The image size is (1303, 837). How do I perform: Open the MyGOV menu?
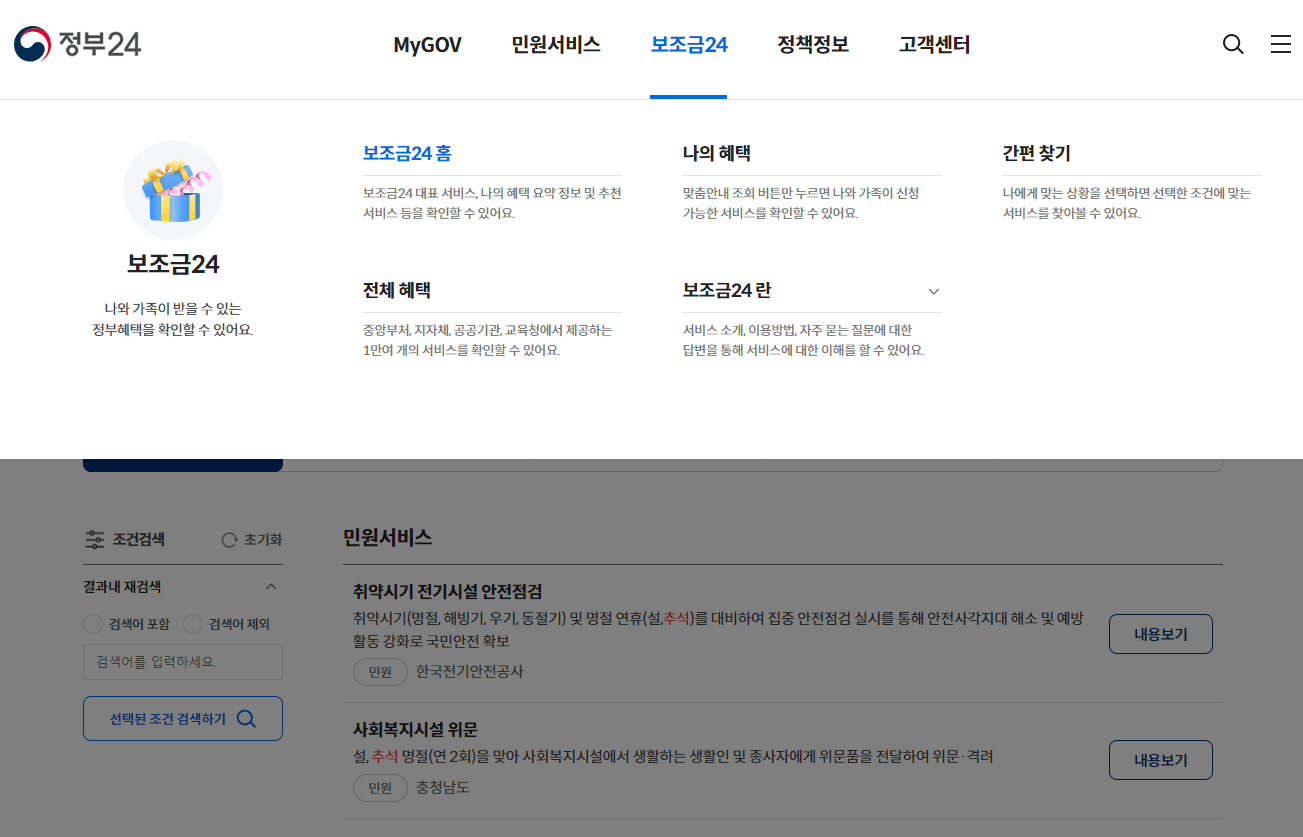[x=427, y=45]
